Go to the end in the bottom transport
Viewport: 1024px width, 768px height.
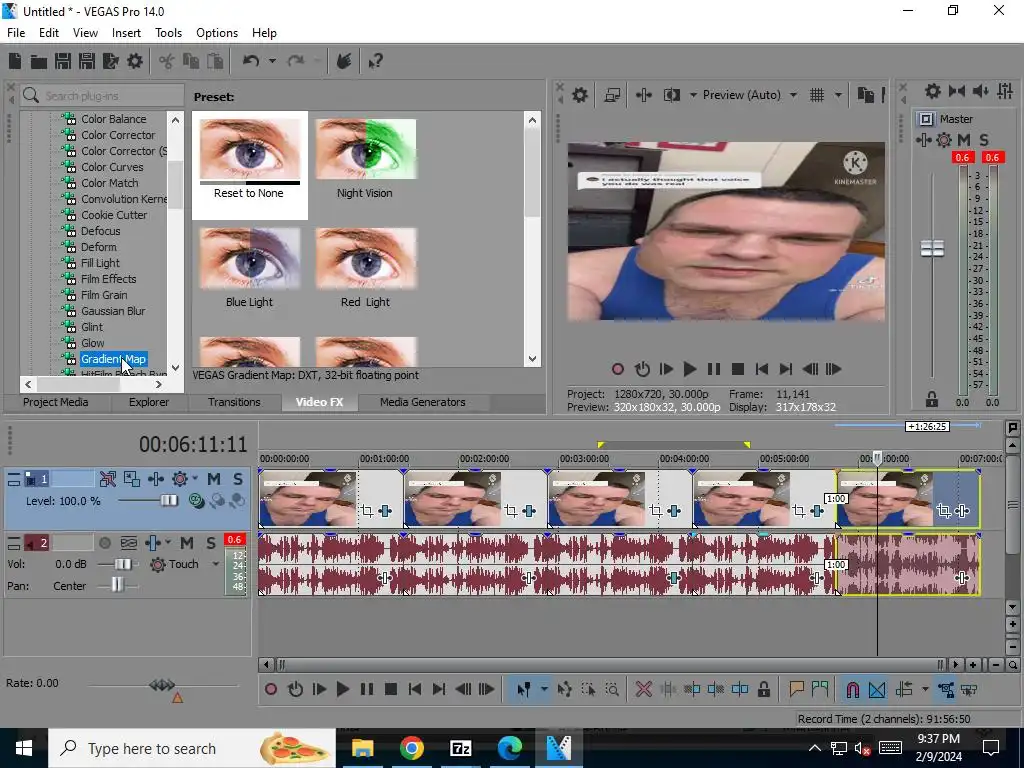tap(439, 689)
